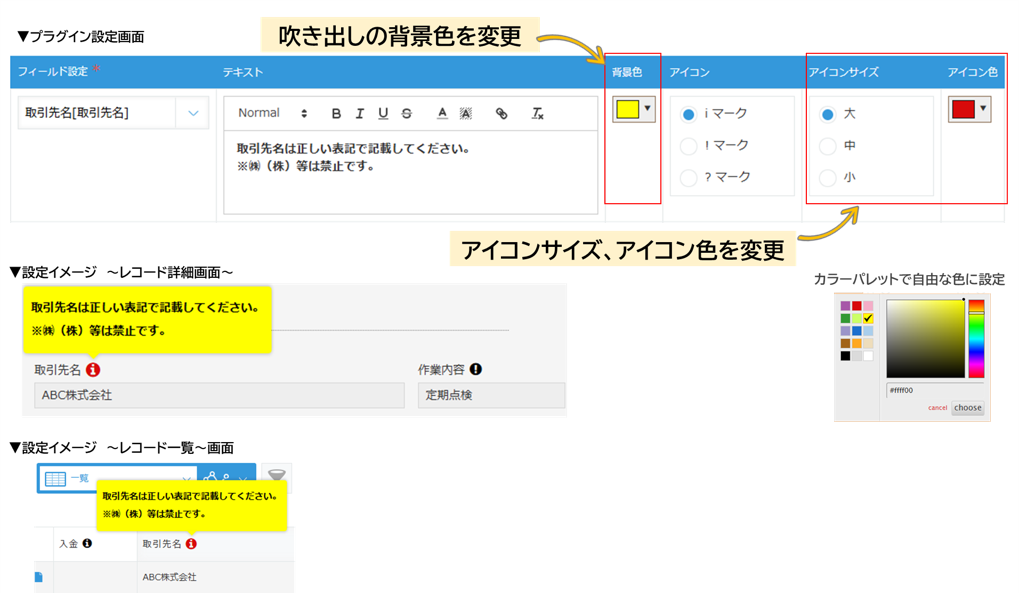This screenshot has width=1019, height=593.
Task: Open the Normal paragraph style dropdown
Action: tap(270, 112)
